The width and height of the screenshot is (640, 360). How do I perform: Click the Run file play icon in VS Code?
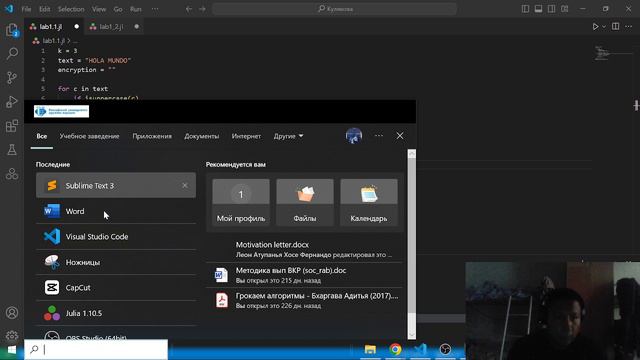[595, 27]
